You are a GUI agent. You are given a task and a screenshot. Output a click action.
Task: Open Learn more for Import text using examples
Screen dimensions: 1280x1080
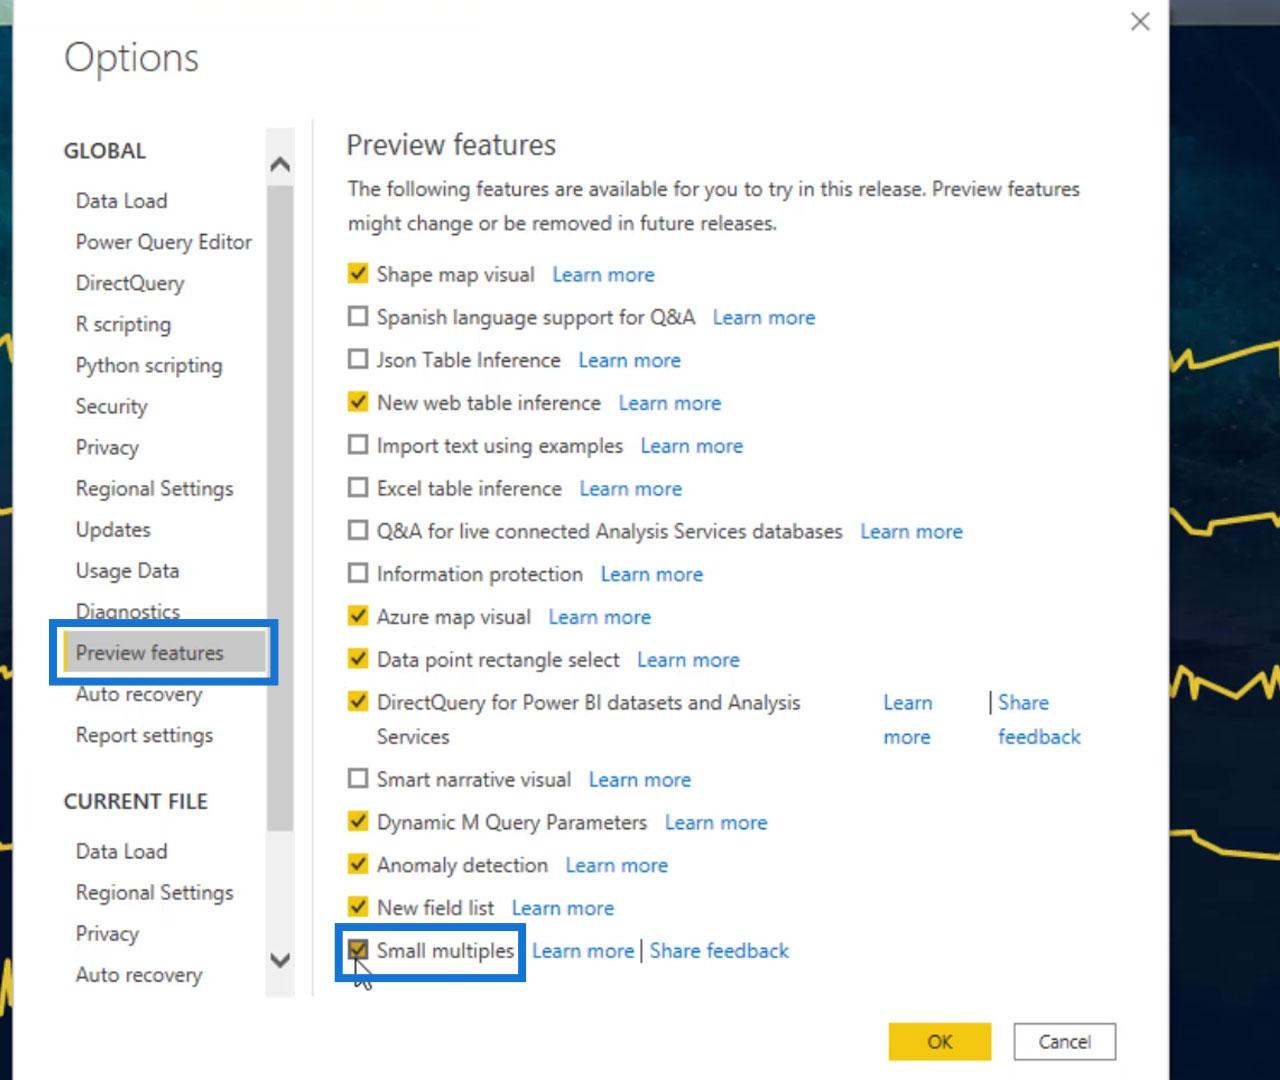(x=691, y=446)
